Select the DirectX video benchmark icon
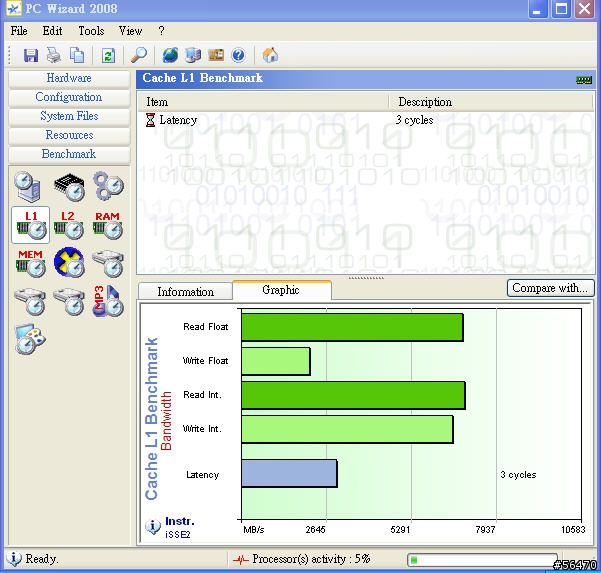The height and width of the screenshot is (573, 601). [69, 263]
